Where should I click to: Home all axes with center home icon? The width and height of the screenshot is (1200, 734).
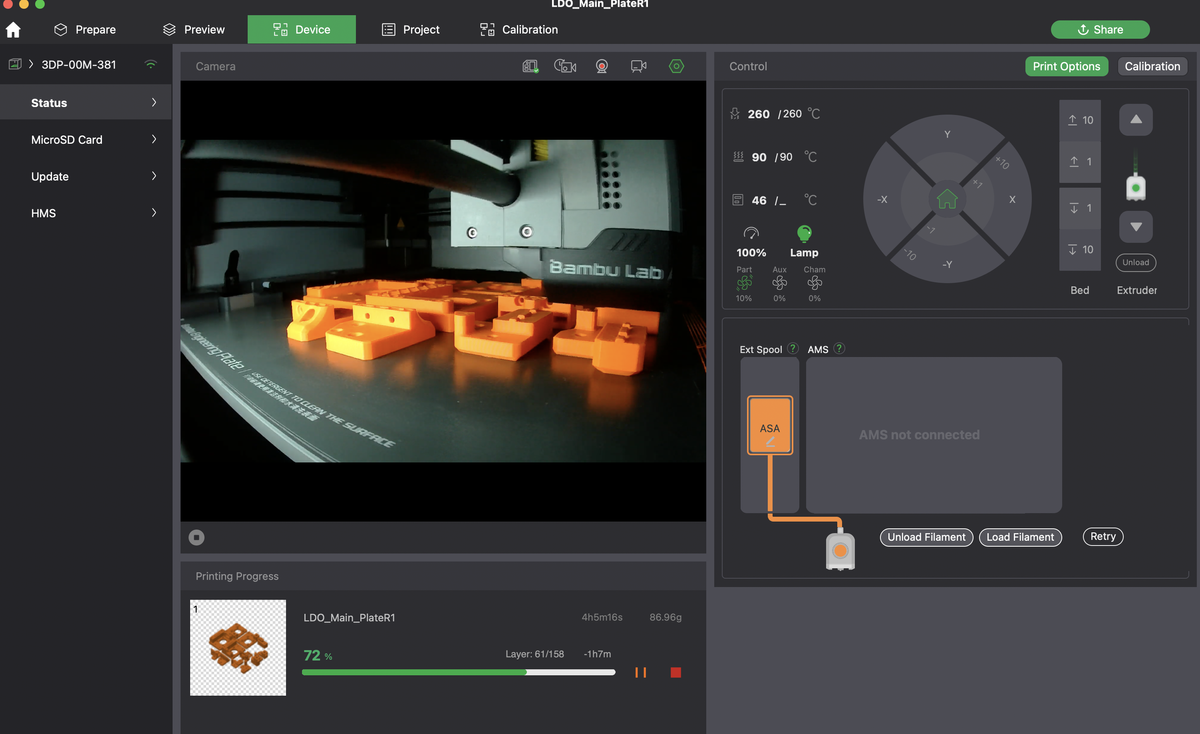946,199
